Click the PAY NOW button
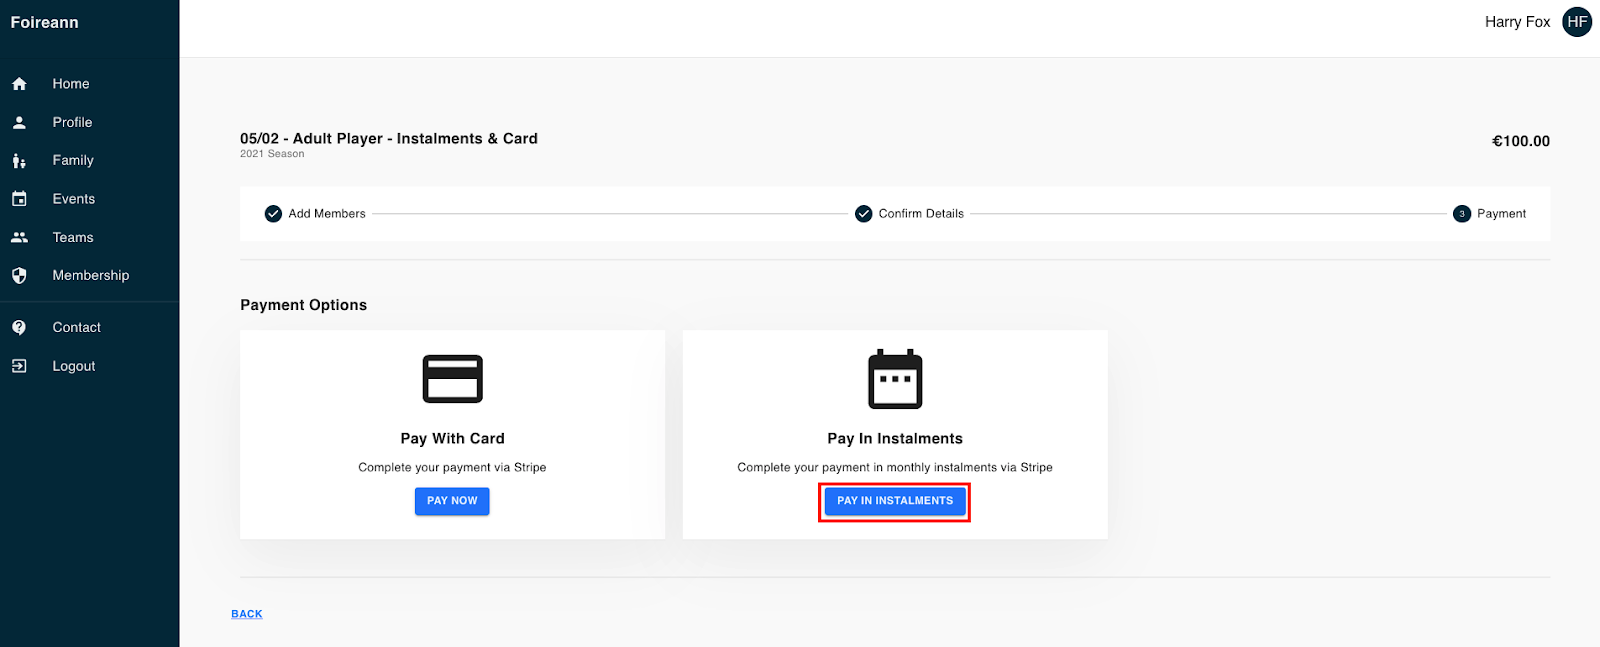The height and width of the screenshot is (647, 1600). tap(452, 501)
